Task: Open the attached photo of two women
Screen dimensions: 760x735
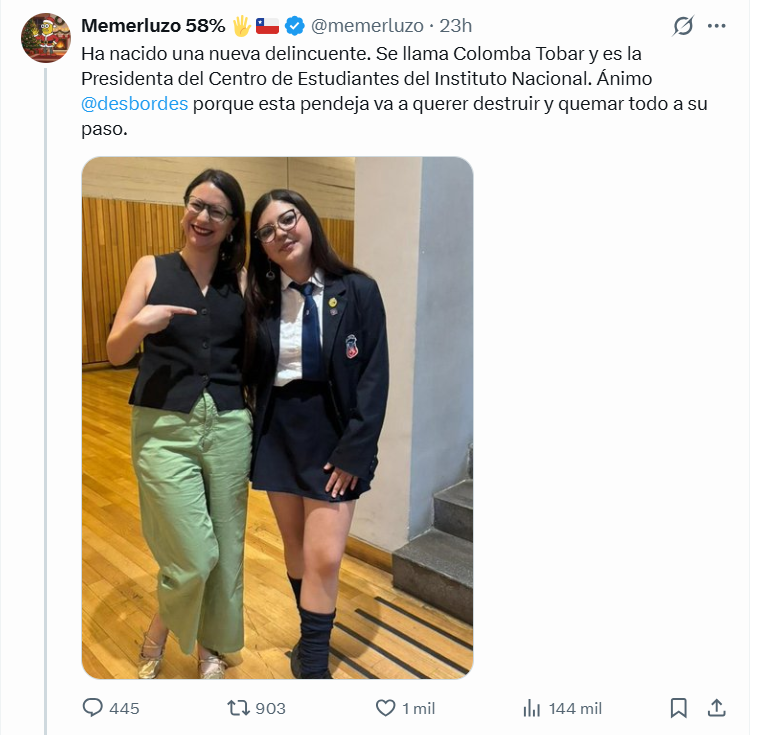Action: 277,418
